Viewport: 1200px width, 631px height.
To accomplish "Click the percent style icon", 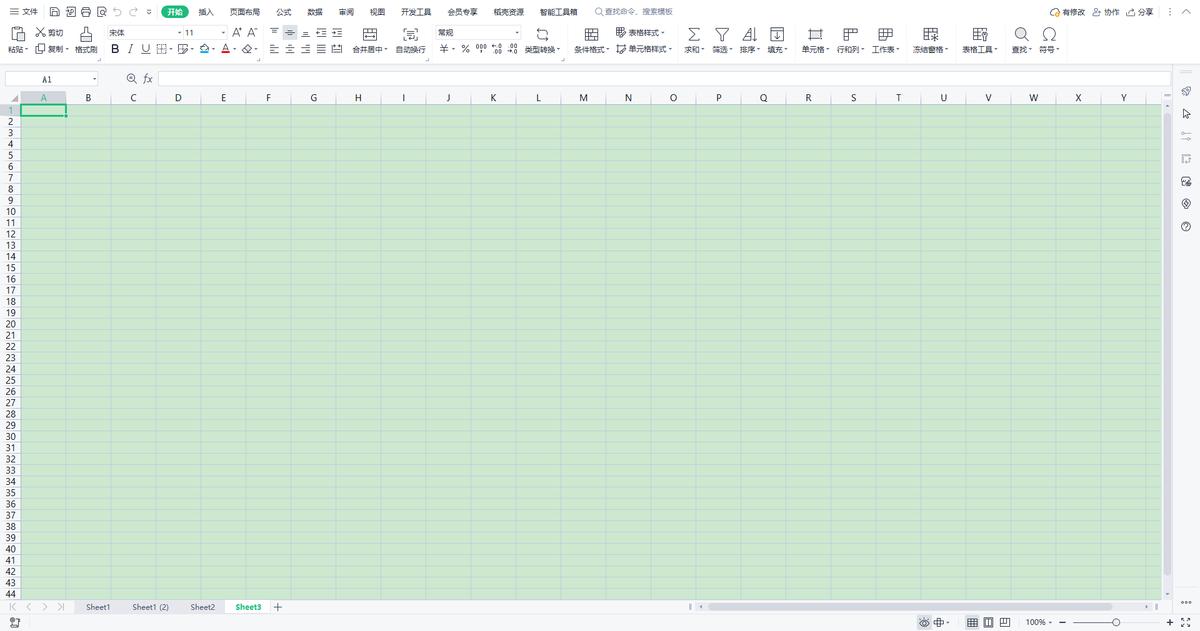I will point(465,49).
